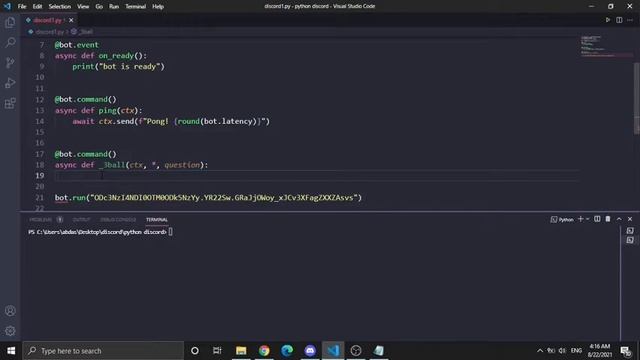
Task: Switch to the Problems panel tab
Action: coord(40,220)
